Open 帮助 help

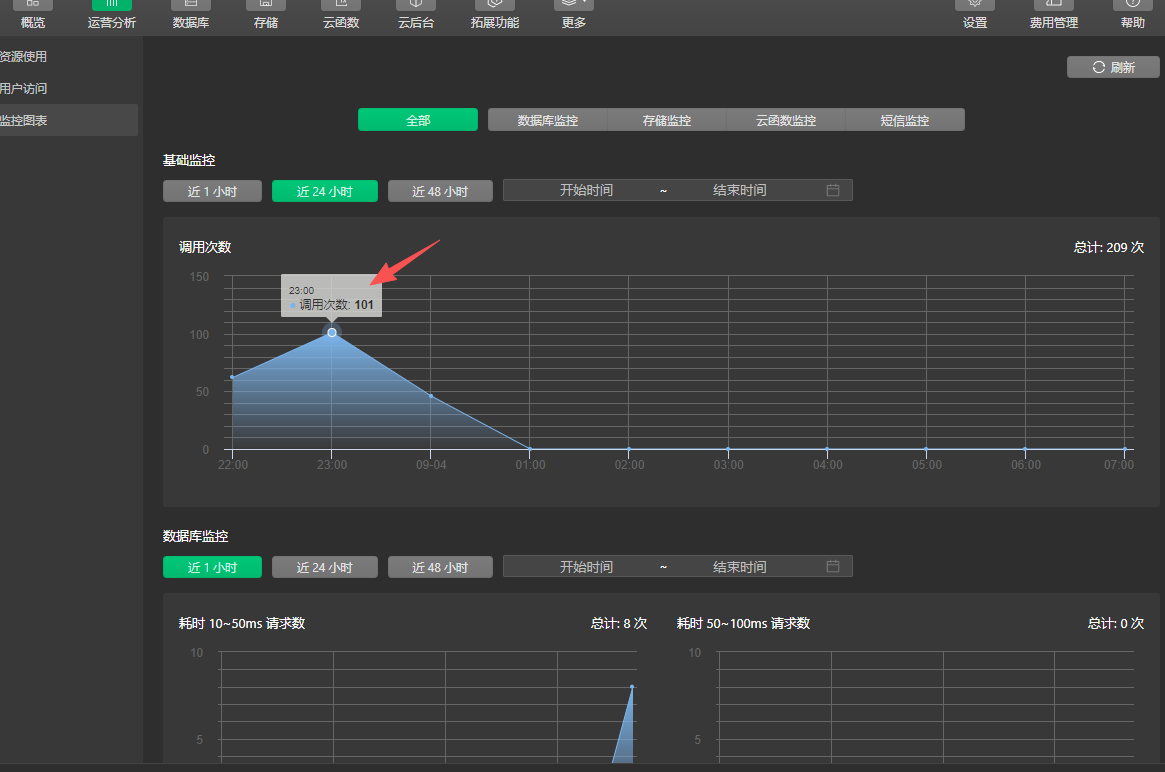point(1132,15)
